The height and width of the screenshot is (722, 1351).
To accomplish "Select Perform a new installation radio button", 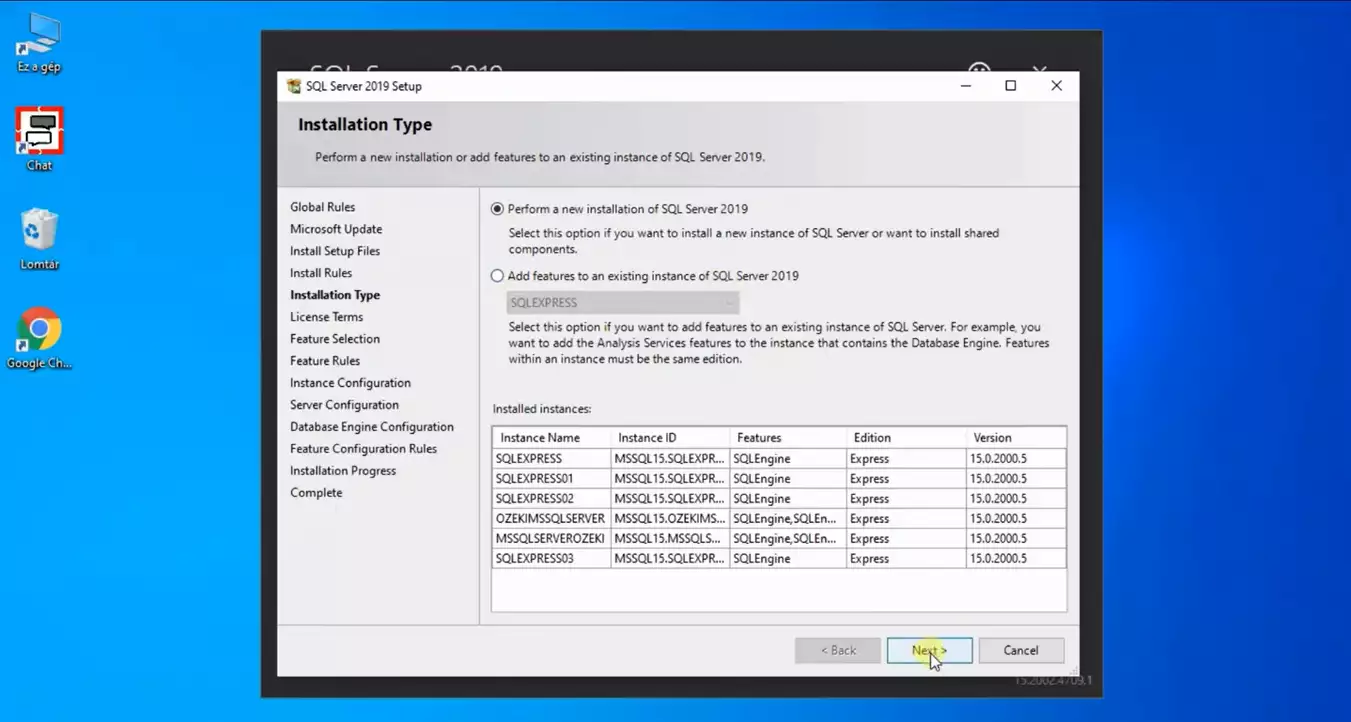I will point(497,209).
